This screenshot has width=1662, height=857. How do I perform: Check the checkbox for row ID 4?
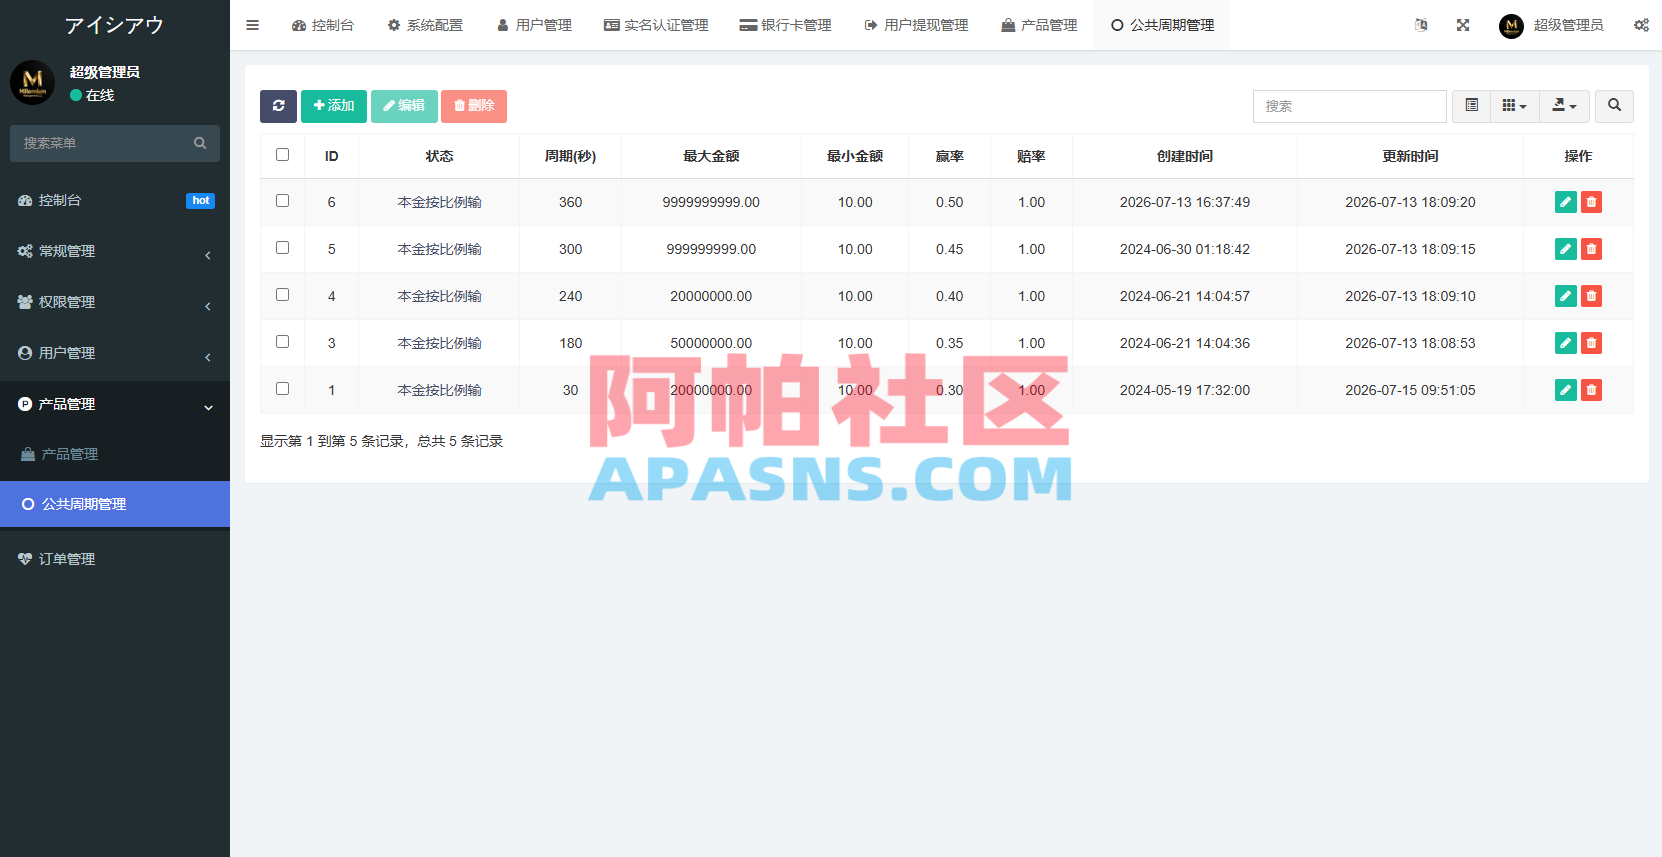click(x=282, y=295)
